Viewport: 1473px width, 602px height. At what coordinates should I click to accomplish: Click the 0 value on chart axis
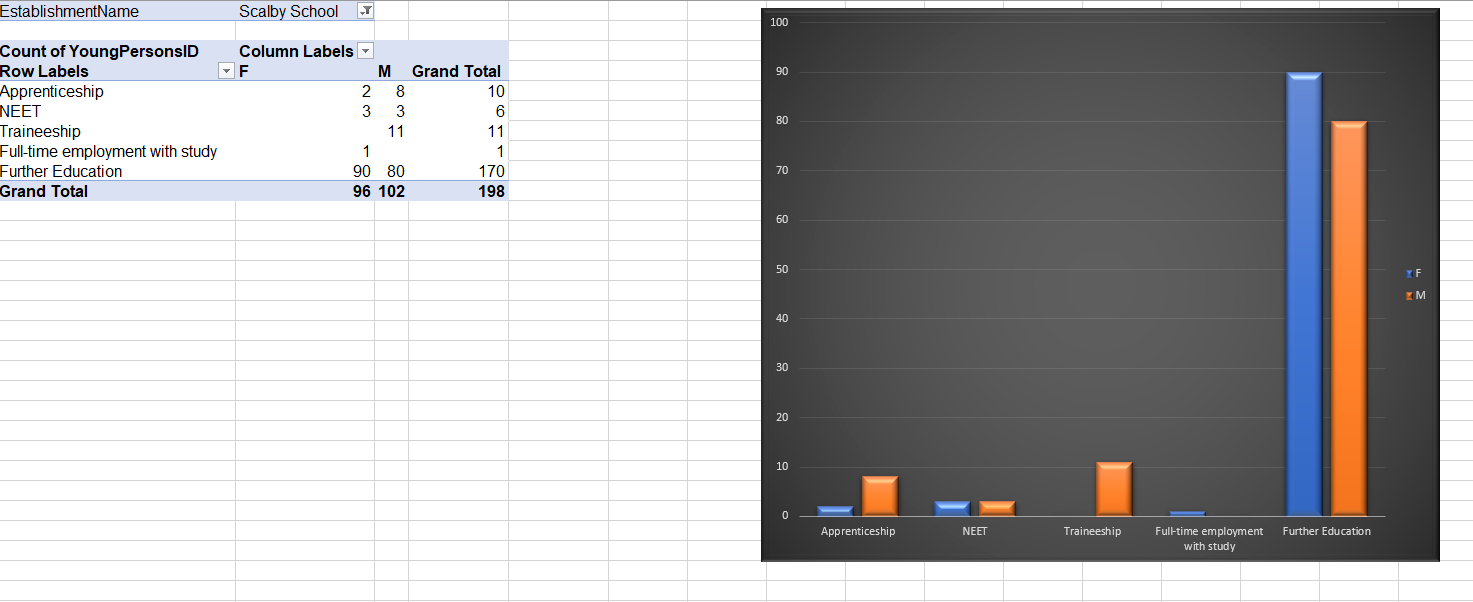click(x=785, y=516)
